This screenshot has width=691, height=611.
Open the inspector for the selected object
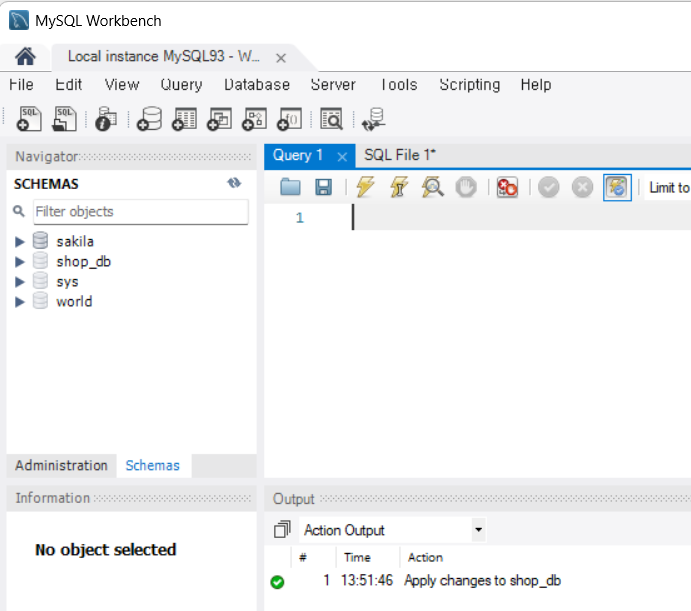pyautogui.click(x=106, y=119)
